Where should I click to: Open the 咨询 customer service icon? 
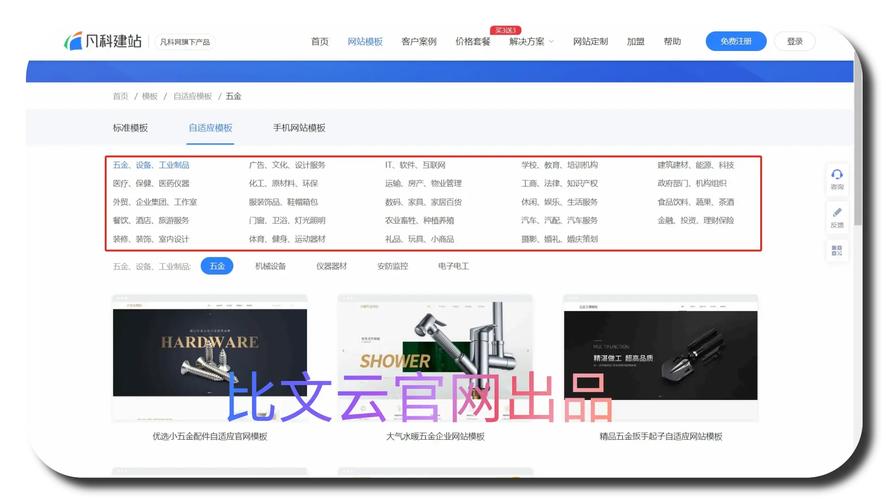[837, 178]
